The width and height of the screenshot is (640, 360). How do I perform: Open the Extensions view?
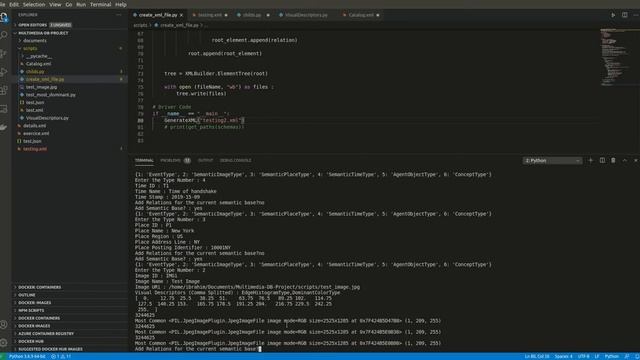(x=4, y=90)
